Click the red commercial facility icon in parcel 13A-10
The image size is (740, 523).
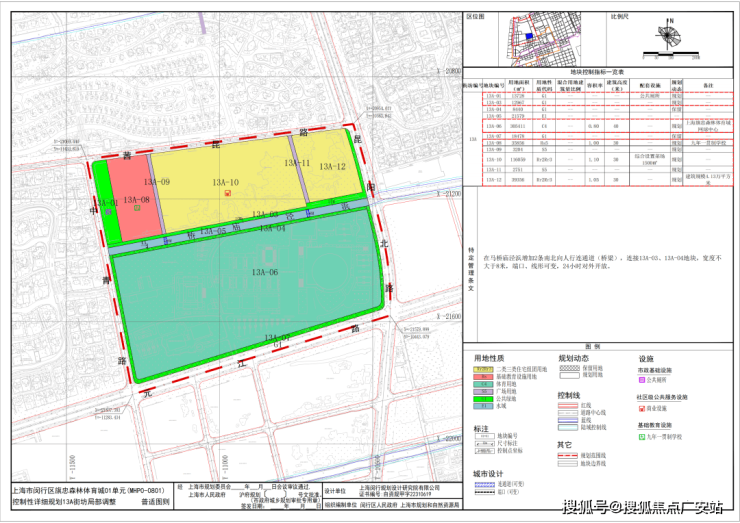pos(228,193)
